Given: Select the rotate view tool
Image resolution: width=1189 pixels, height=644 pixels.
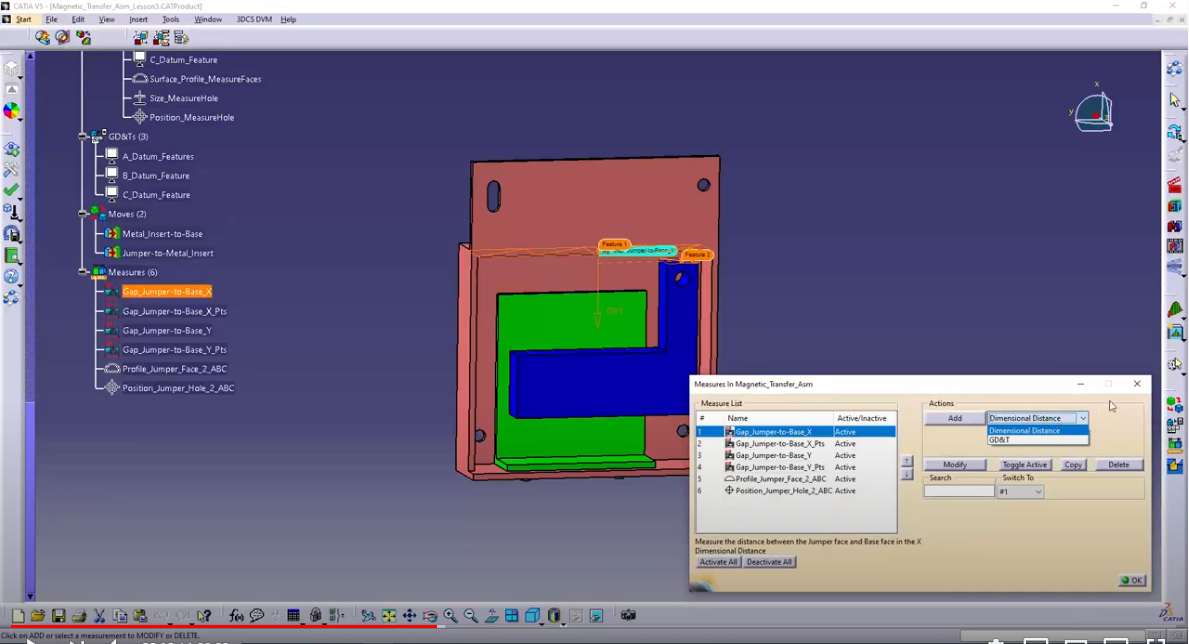Looking at the screenshot, I should coord(430,615).
